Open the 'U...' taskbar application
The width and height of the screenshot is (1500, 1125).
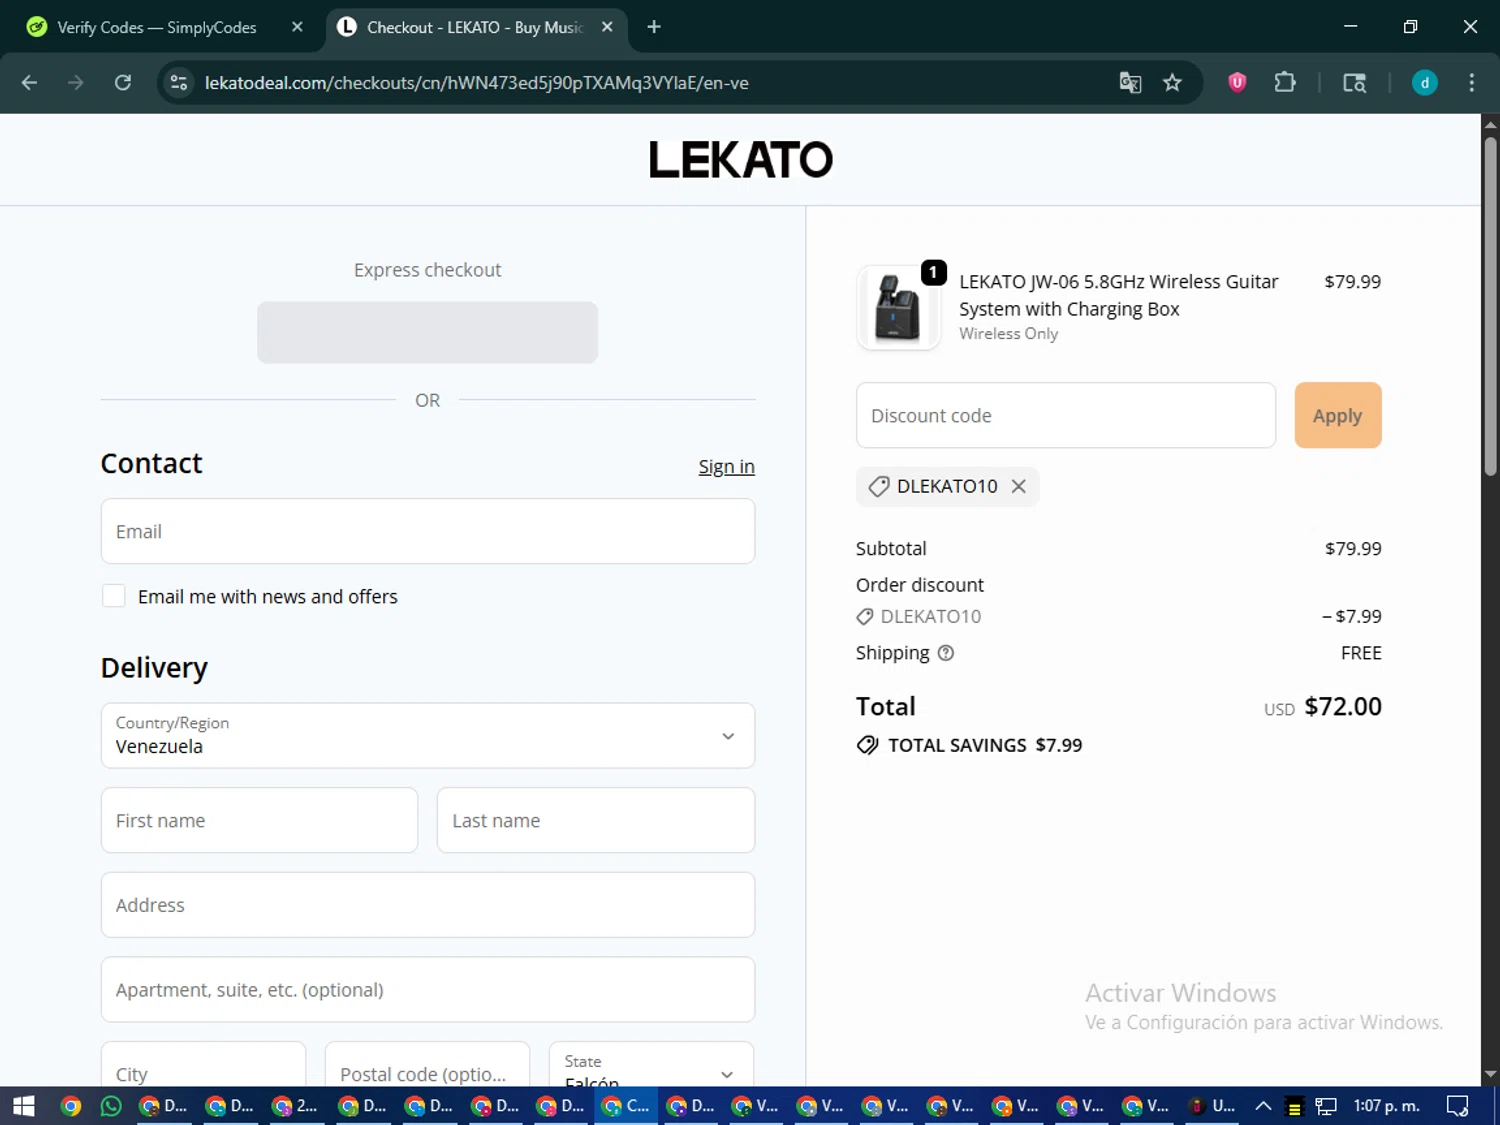(x=1212, y=1106)
